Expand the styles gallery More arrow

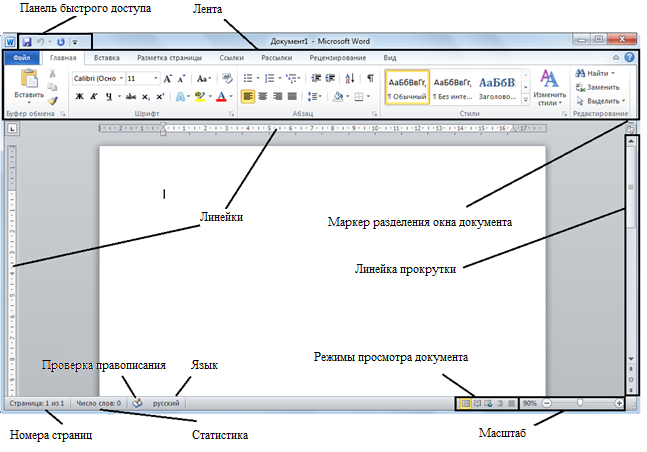pyautogui.click(x=526, y=99)
